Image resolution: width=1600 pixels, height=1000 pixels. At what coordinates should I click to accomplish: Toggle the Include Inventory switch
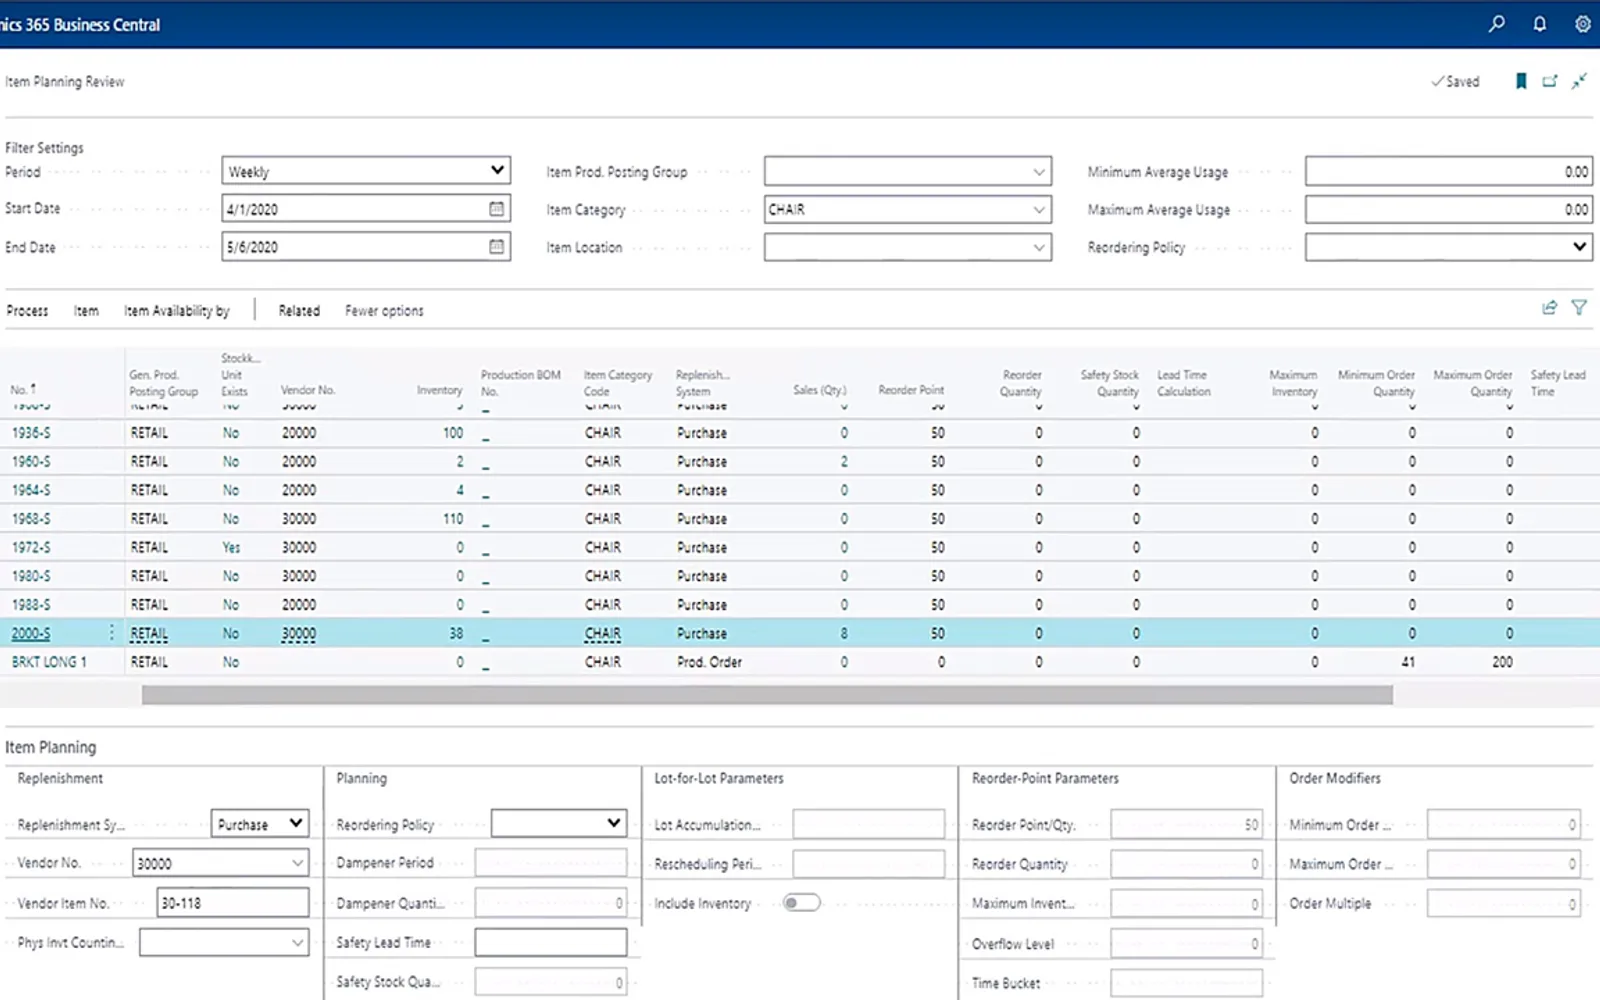(x=801, y=903)
